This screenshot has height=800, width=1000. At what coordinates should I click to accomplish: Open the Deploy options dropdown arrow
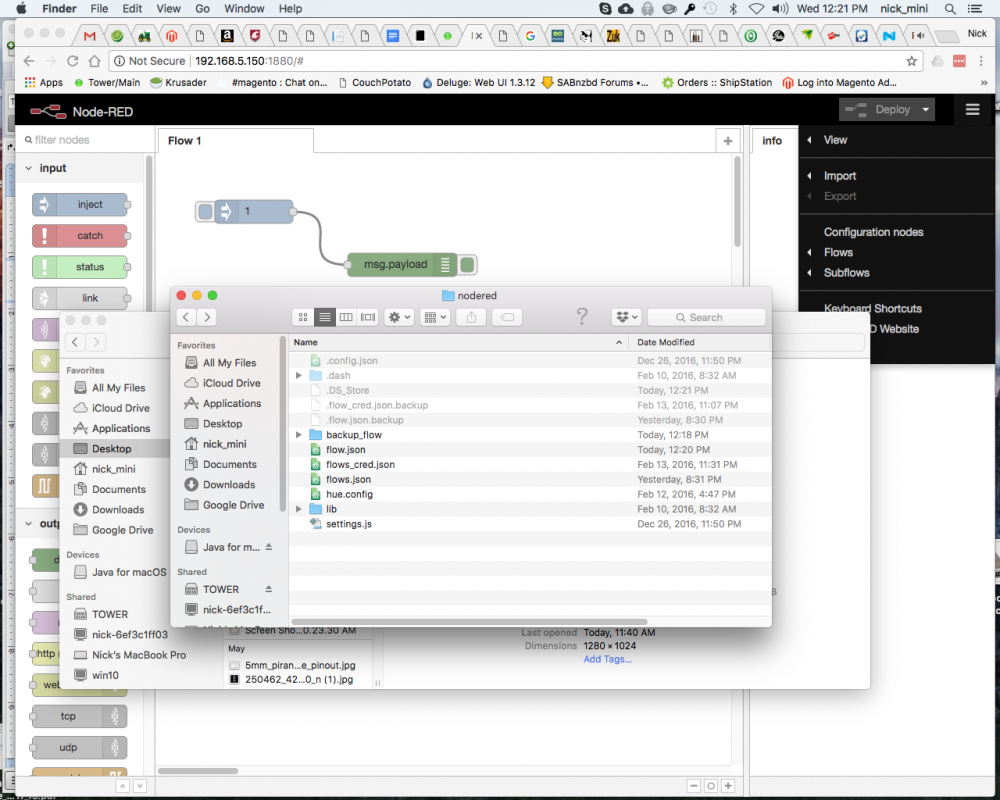coord(925,110)
